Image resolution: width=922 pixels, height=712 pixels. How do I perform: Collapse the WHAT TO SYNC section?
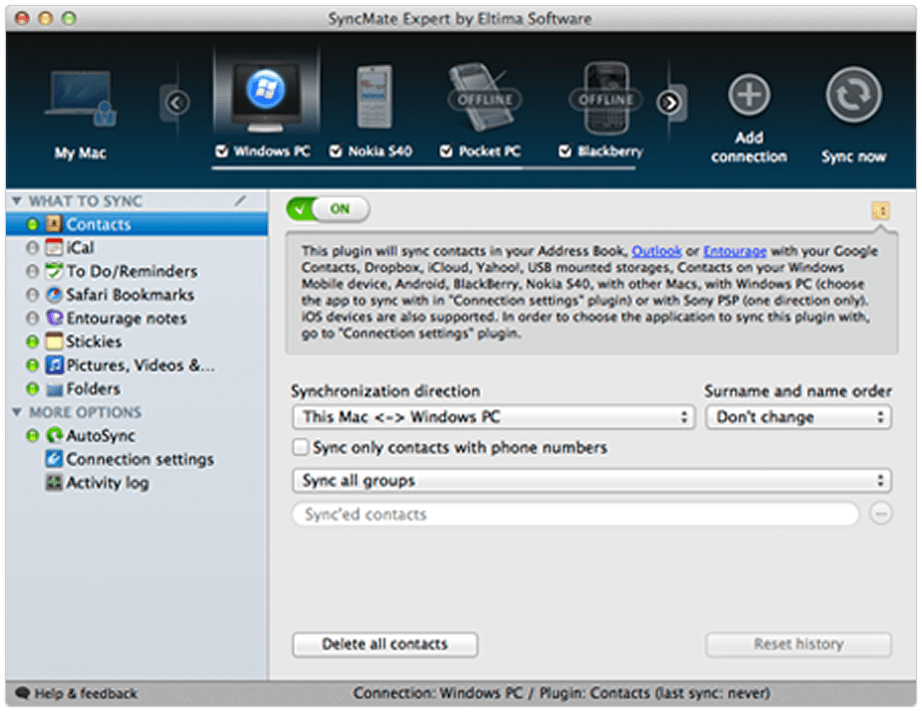tap(17, 201)
